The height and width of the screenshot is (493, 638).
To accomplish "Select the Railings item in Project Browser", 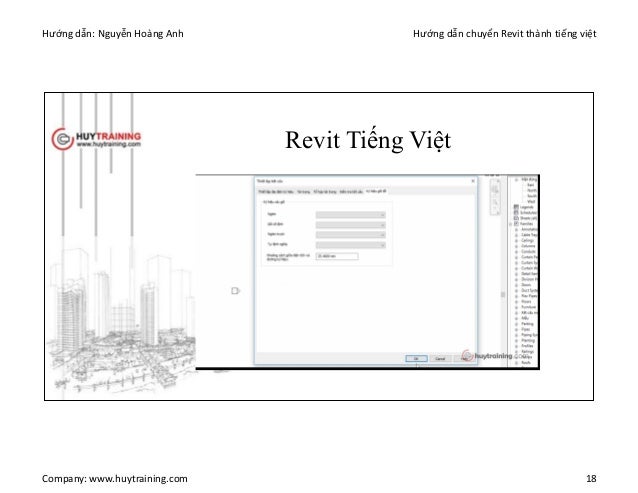I will [x=528, y=351].
